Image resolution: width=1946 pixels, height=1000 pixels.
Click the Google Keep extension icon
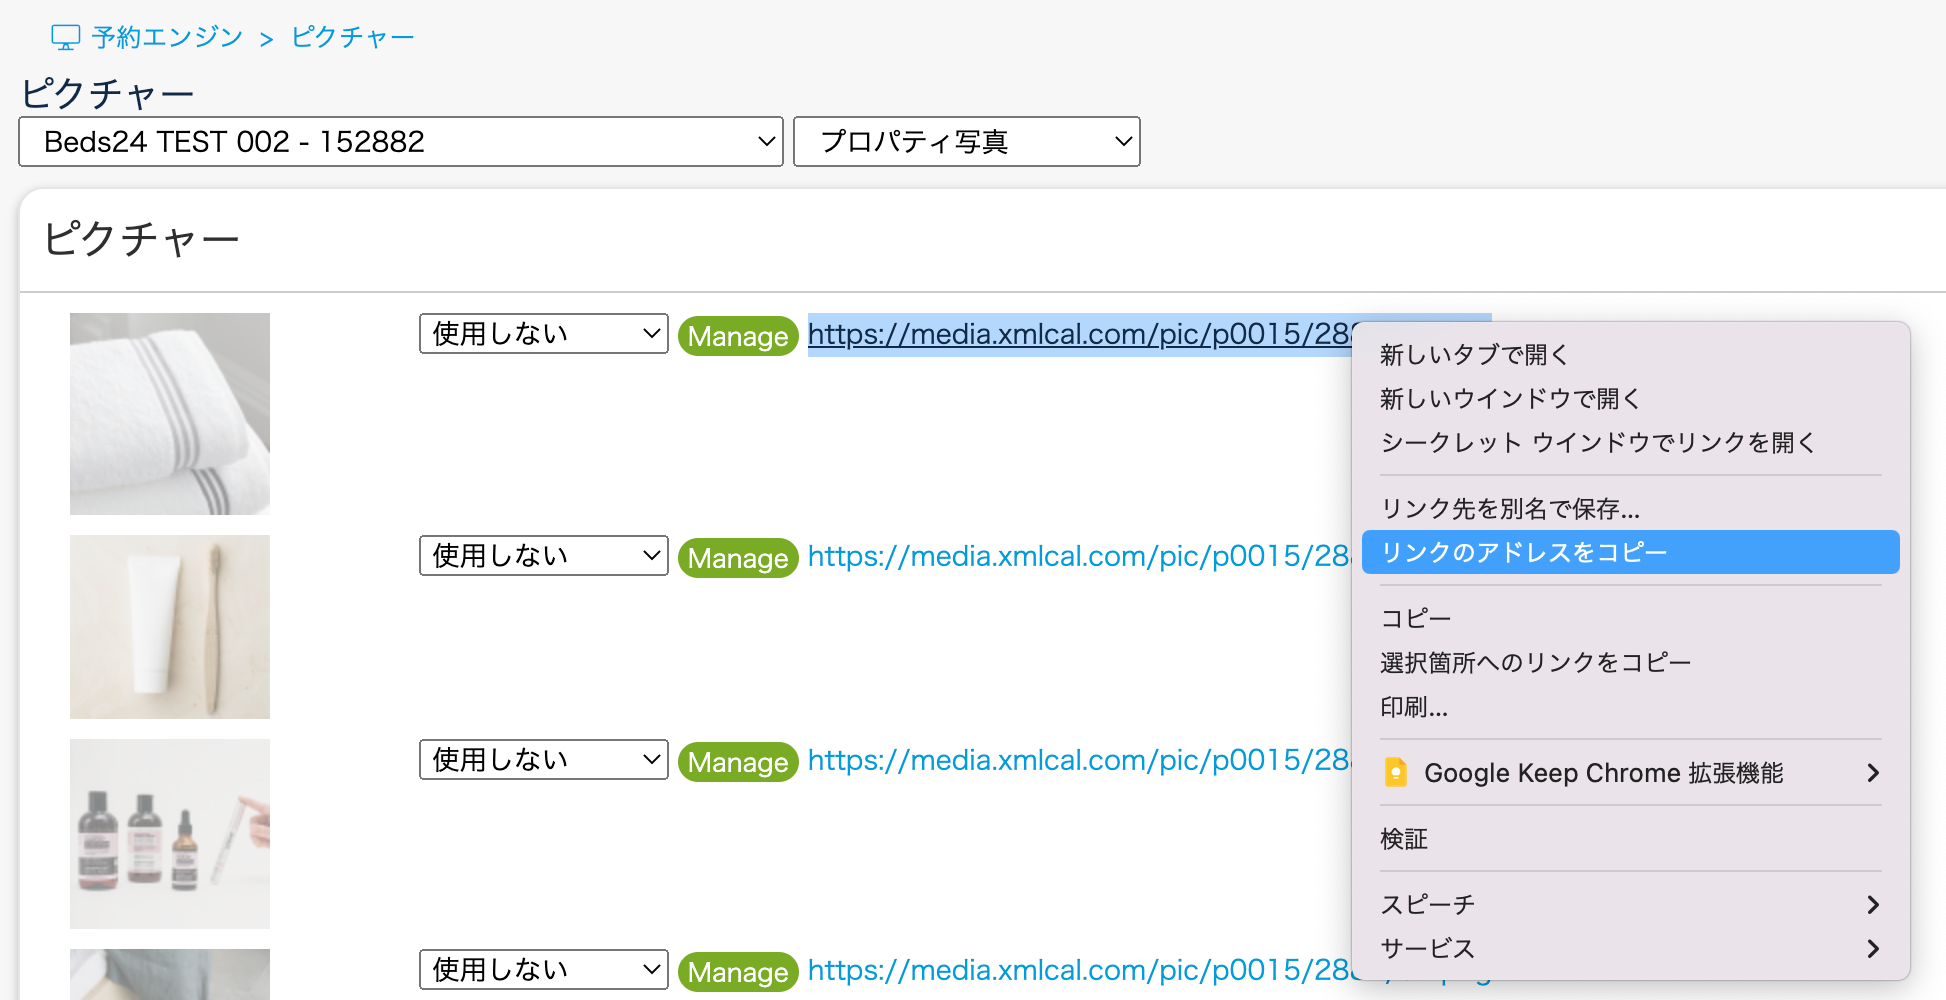pyautogui.click(x=1395, y=773)
